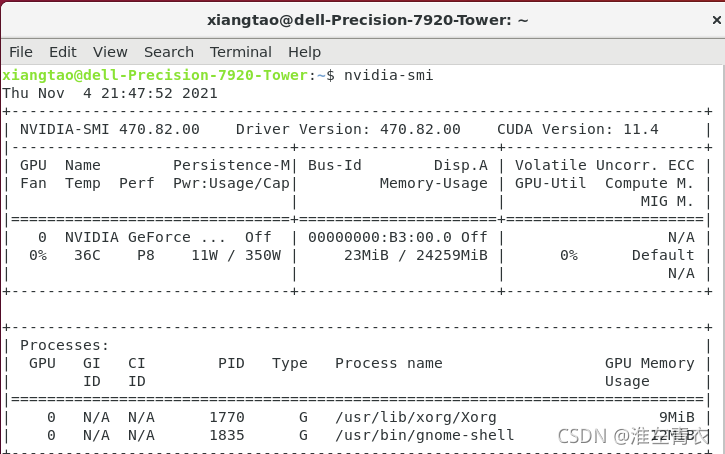The height and width of the screenshot is (454, 725).
Task: Click the 11W / 350W power usage
Action: pyautogui.click(x=236, y=255)
